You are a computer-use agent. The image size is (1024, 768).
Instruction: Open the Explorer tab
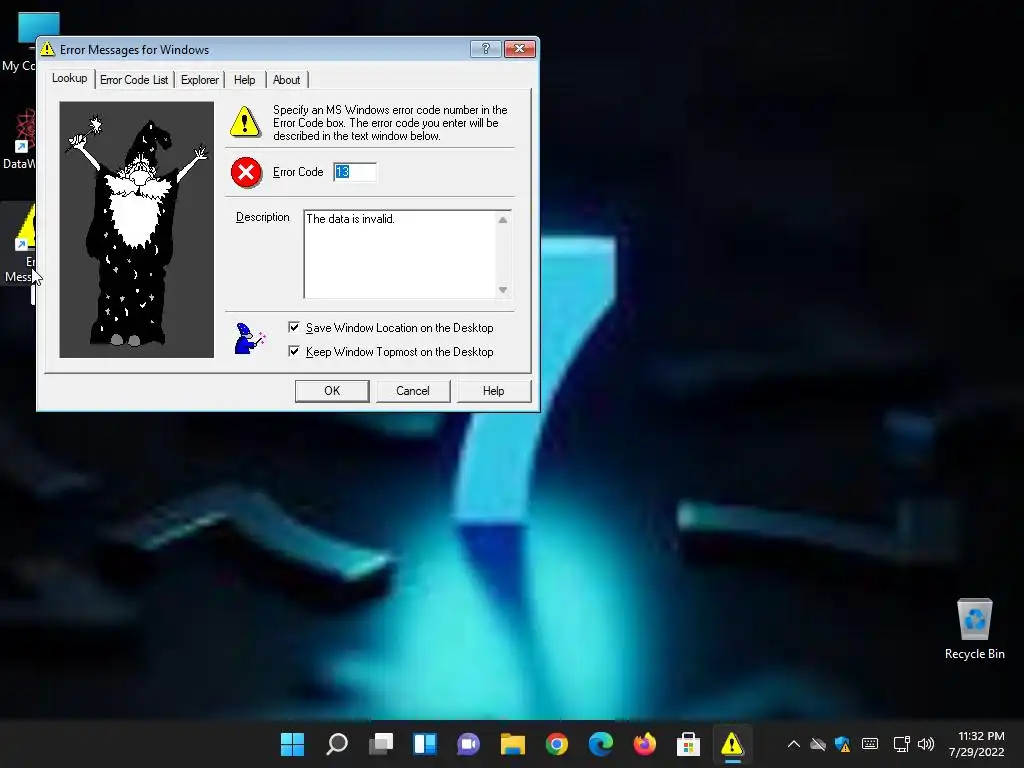coord(200,80)
